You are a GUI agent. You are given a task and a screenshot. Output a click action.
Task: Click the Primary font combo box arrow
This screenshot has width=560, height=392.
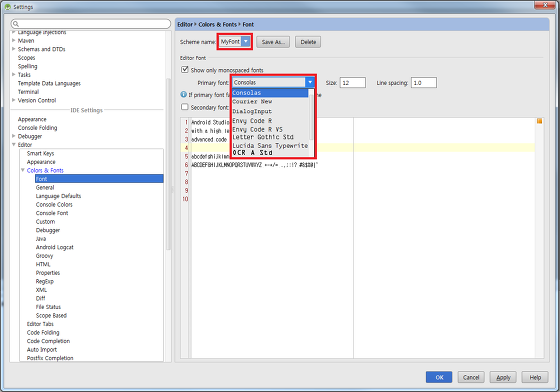[310, 82]
